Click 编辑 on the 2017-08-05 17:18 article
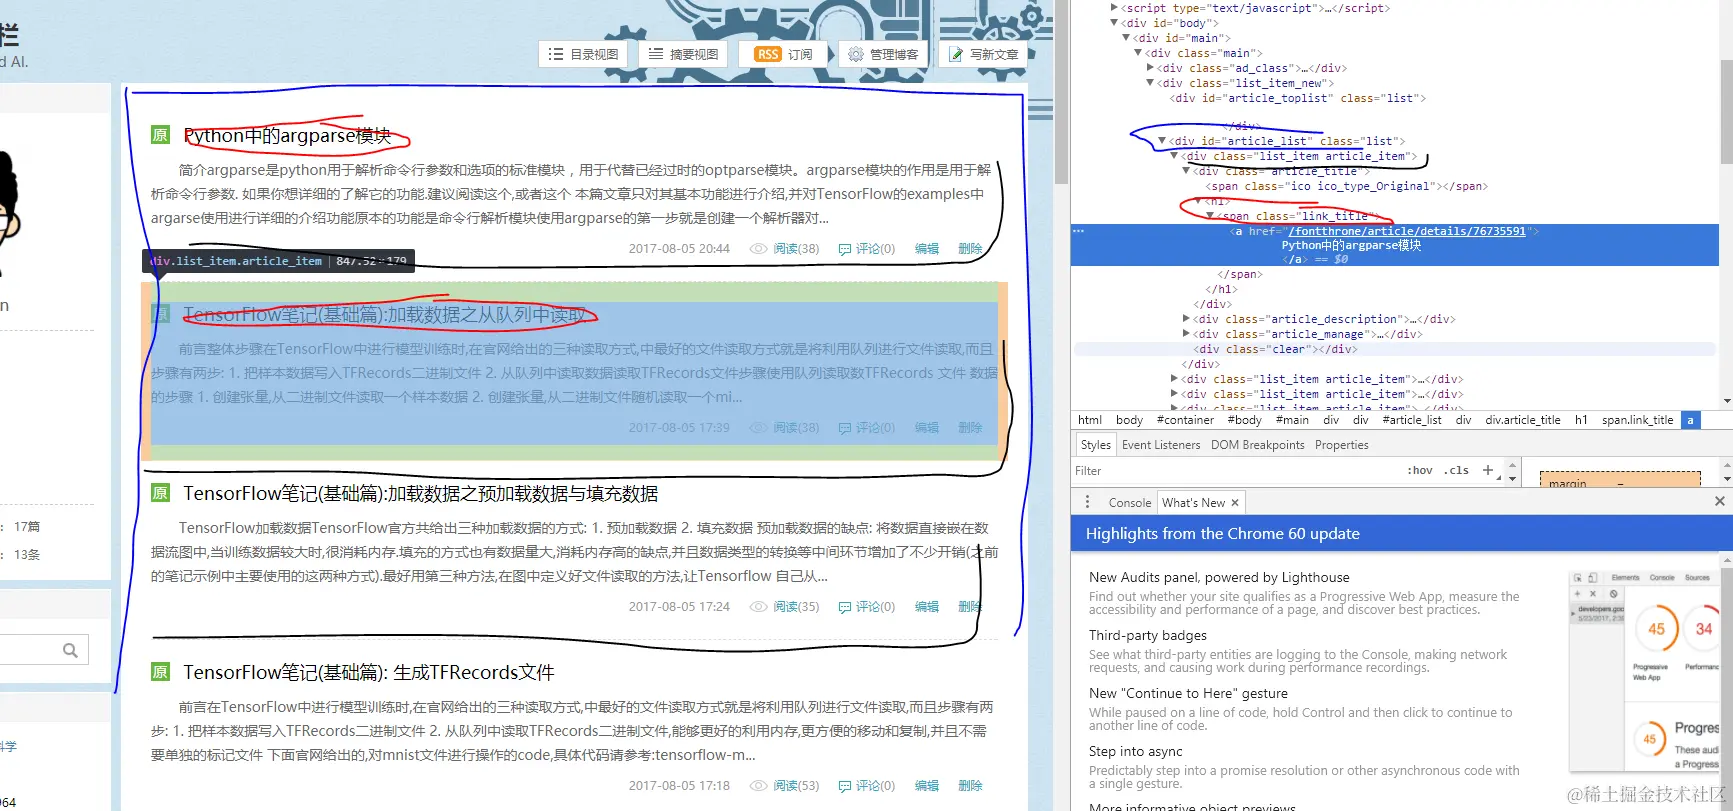The width and height of the screenshot is (1733, 811). pos(927,786)
